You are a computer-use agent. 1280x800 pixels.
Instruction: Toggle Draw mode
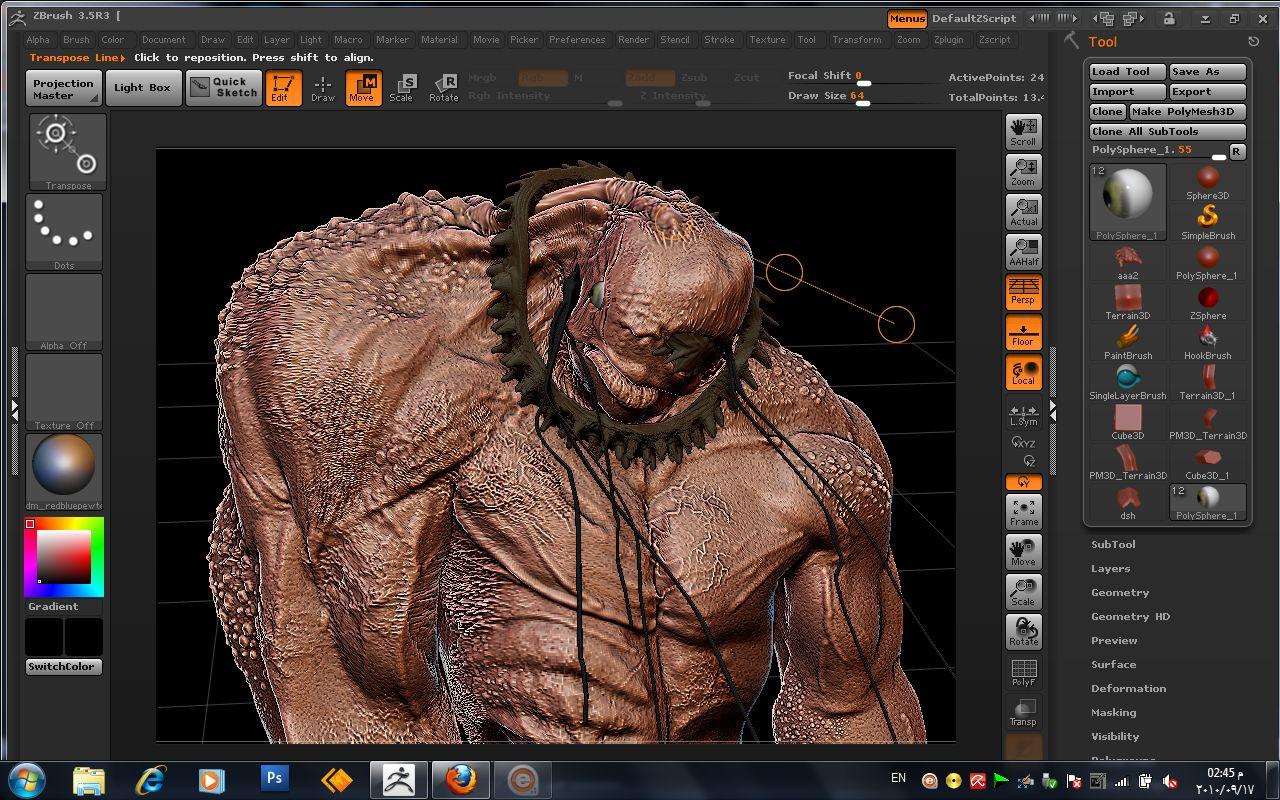[x=323, y=88]
